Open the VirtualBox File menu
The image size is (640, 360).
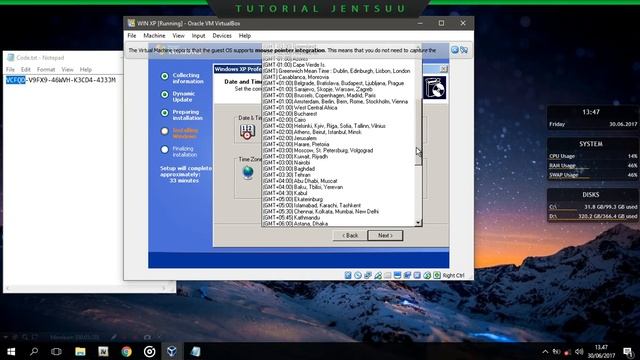(132, 36)
